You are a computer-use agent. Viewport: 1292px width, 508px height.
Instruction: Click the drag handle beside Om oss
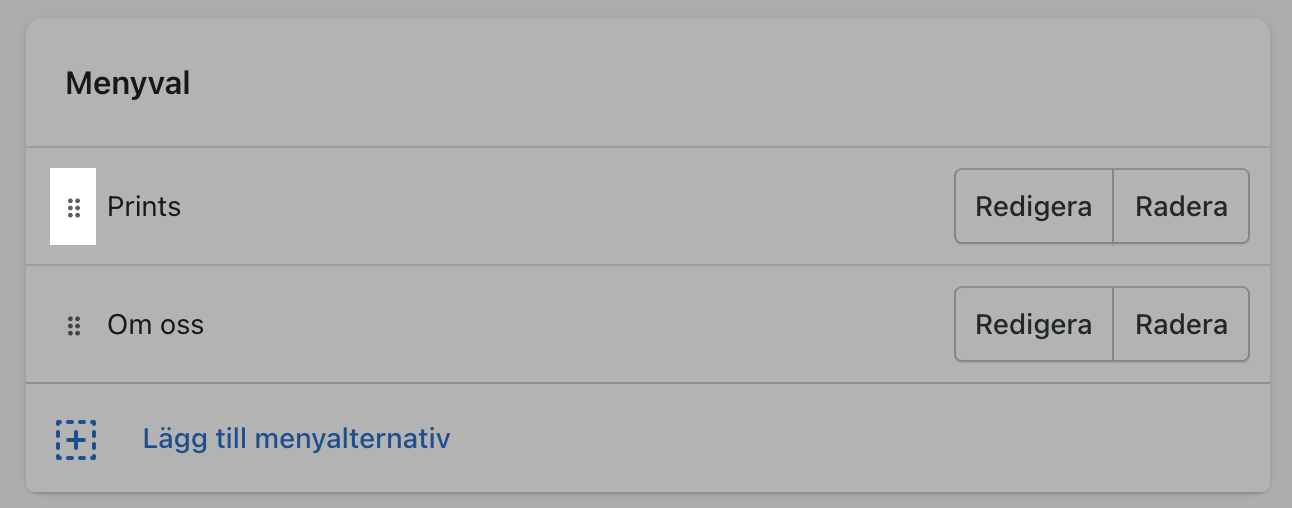pos(73,325)
